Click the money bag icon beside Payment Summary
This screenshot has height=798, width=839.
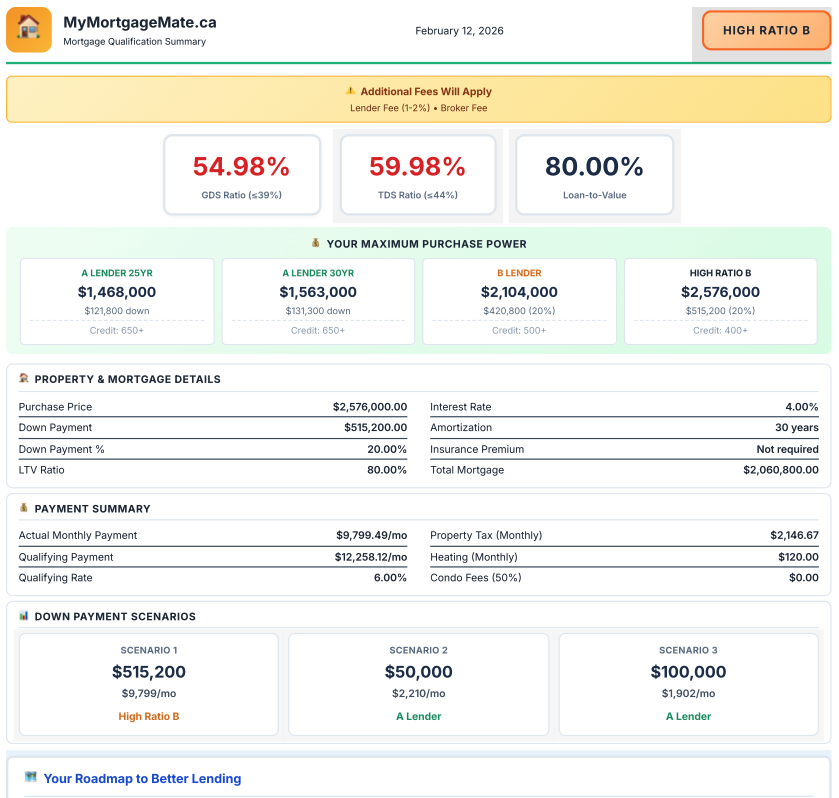coord(24,508)
